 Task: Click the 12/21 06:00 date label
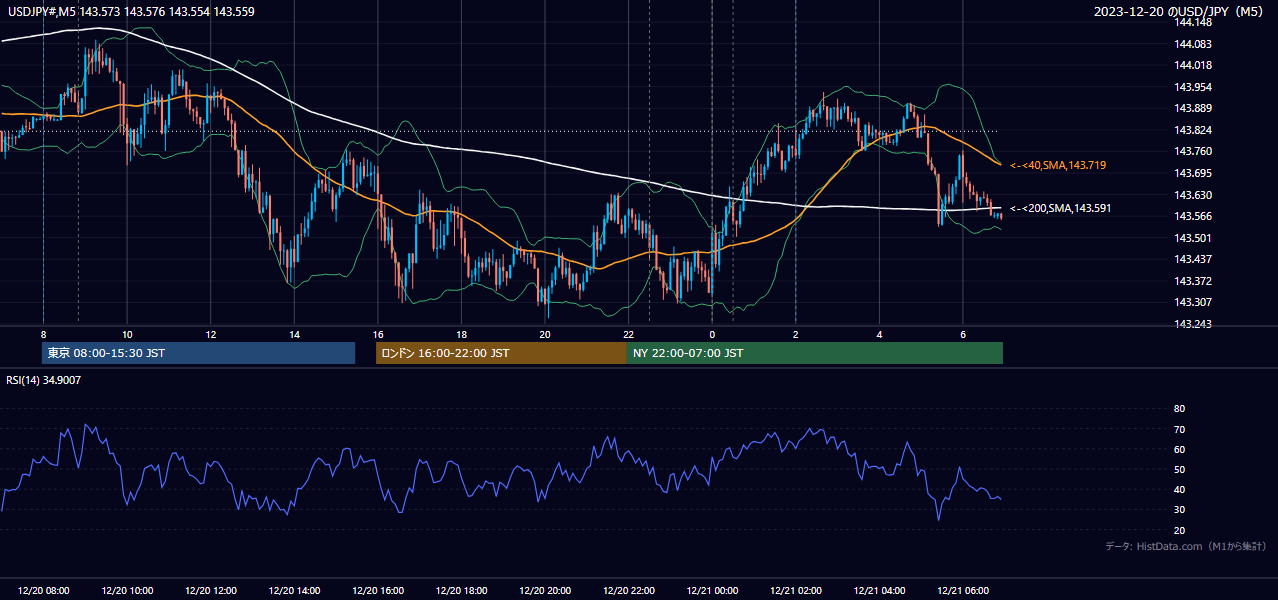pos(962,591)
